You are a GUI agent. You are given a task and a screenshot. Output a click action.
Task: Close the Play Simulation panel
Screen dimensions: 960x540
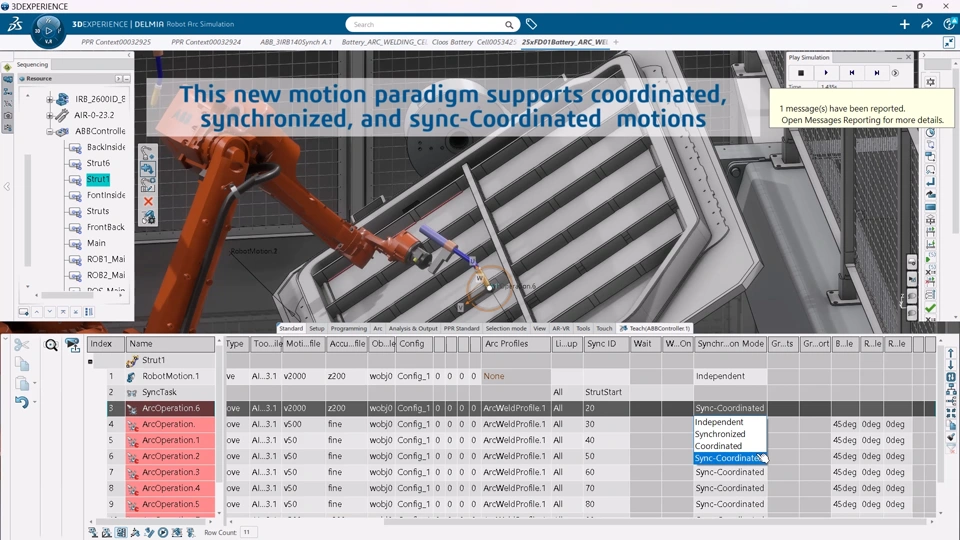coord(909,57)
